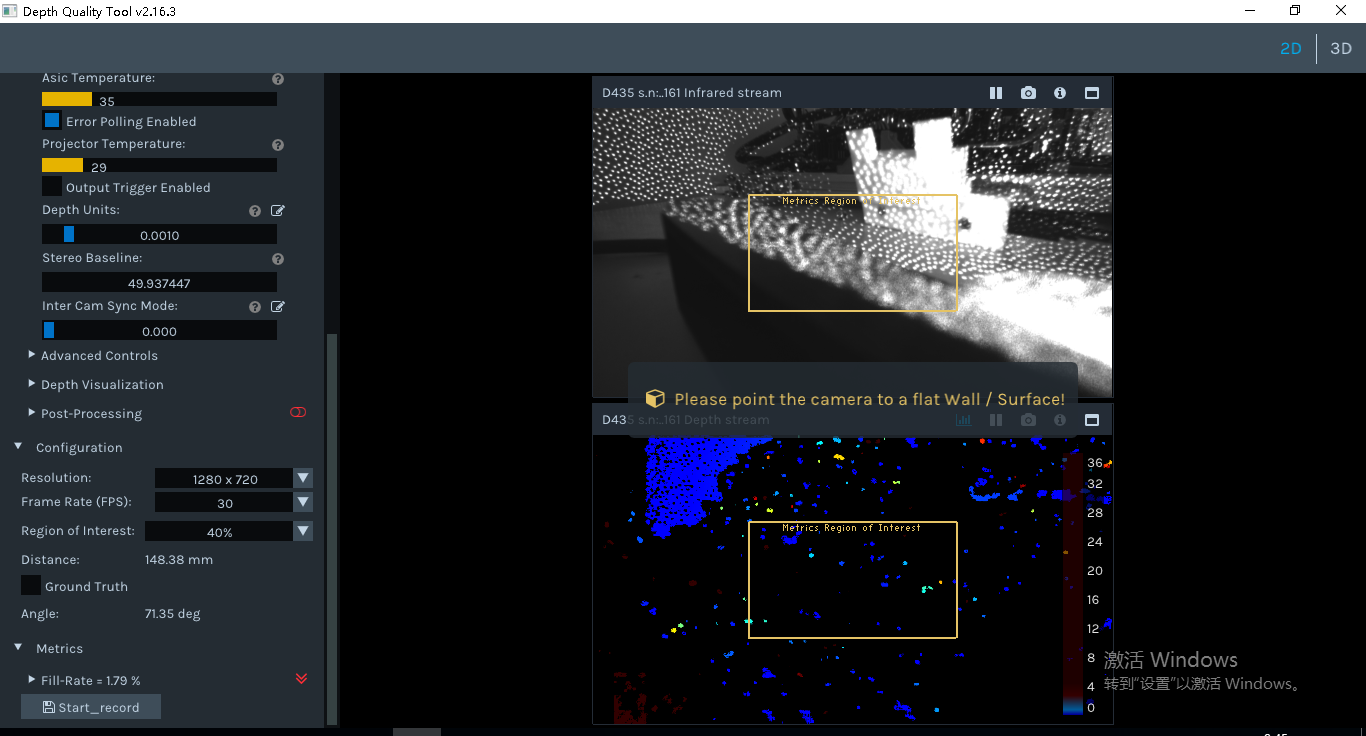The image size is (1366, 736).
Task: Expand the Post-Processing section
Action: [x=31, y=413]
